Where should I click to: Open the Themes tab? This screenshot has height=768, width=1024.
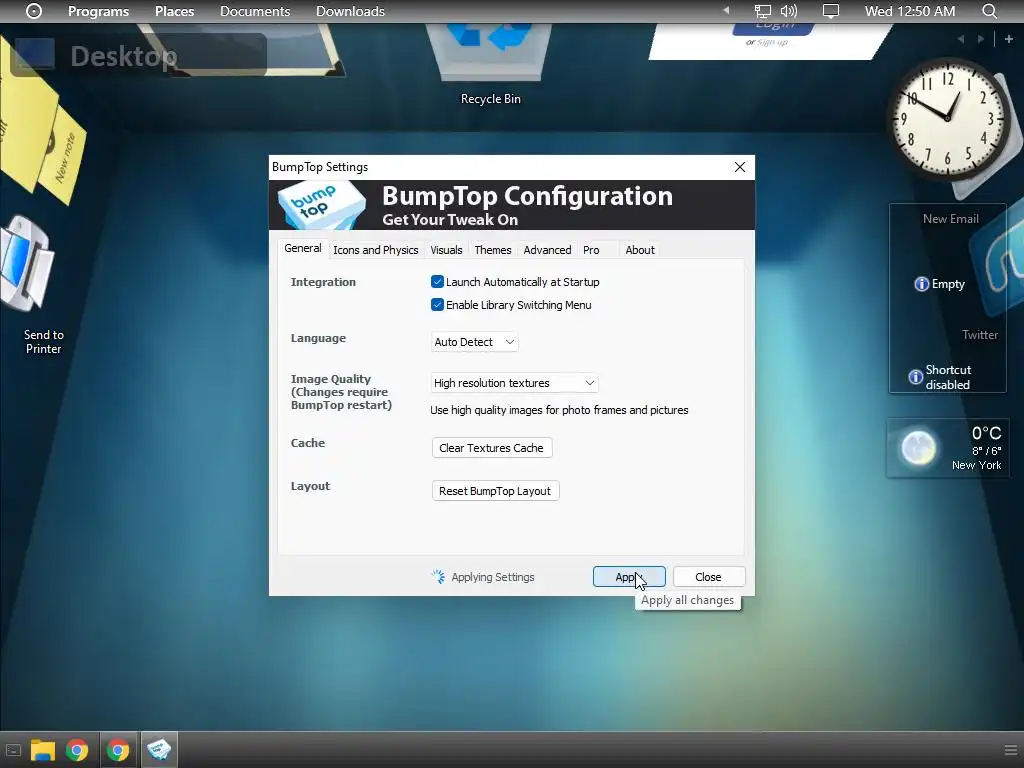492,249
